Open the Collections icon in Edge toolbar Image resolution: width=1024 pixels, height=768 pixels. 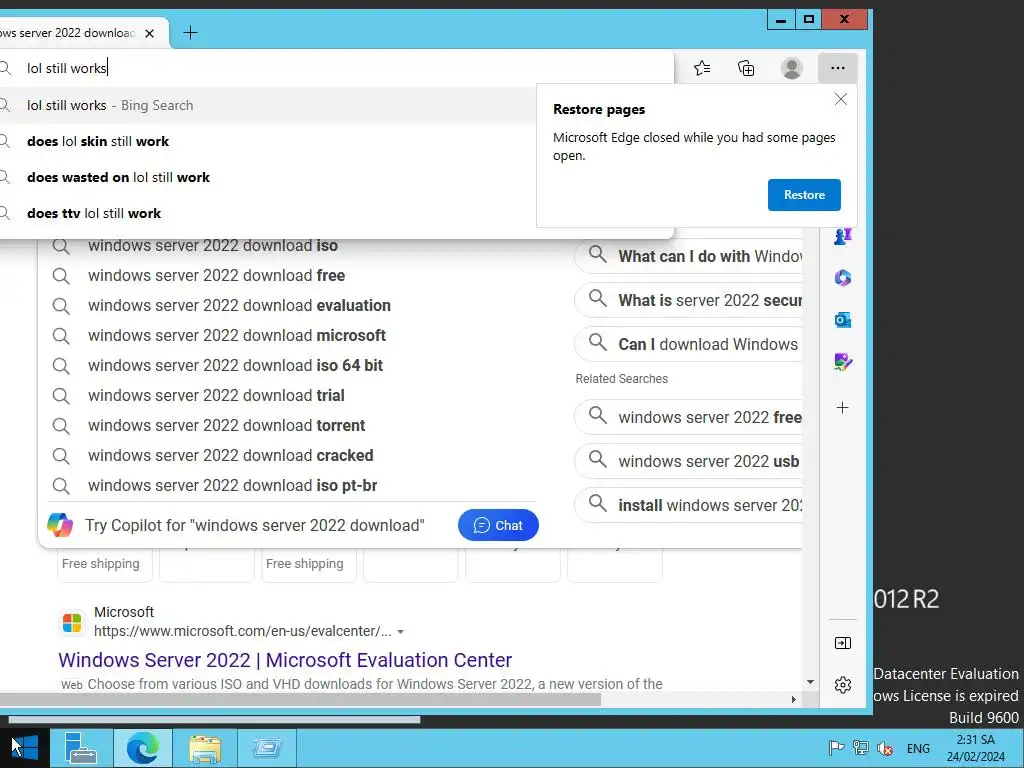(746, 68)
